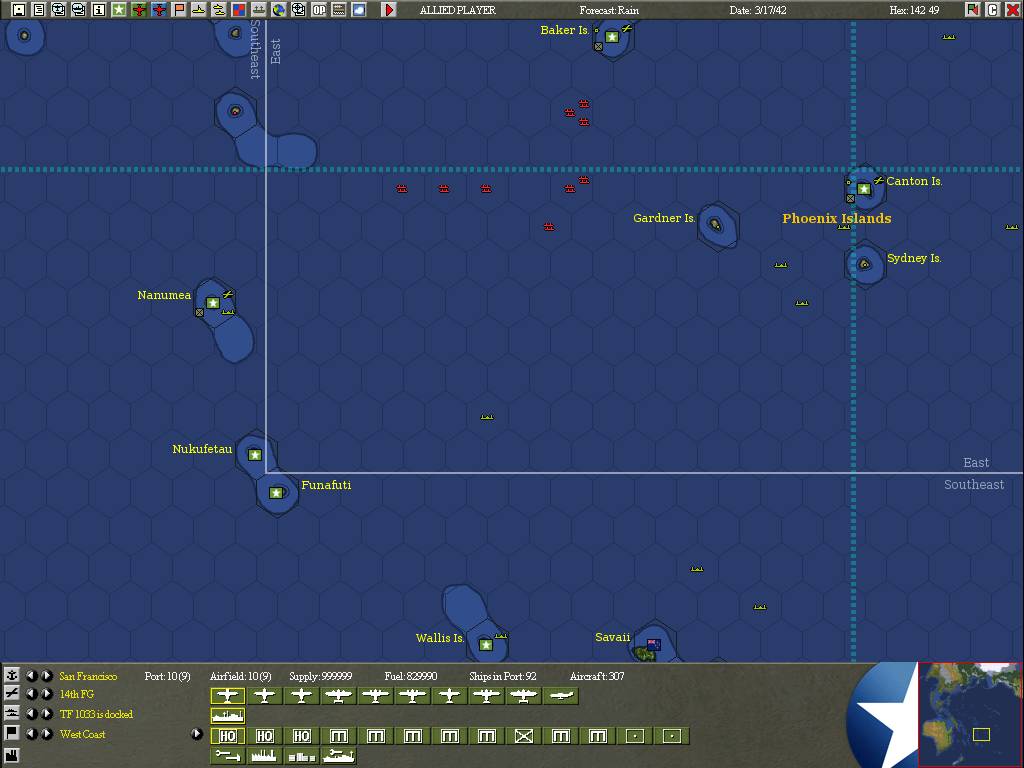
Task: Click the ship icon beside TF 1033 row
Action: (x=12, y=713)
